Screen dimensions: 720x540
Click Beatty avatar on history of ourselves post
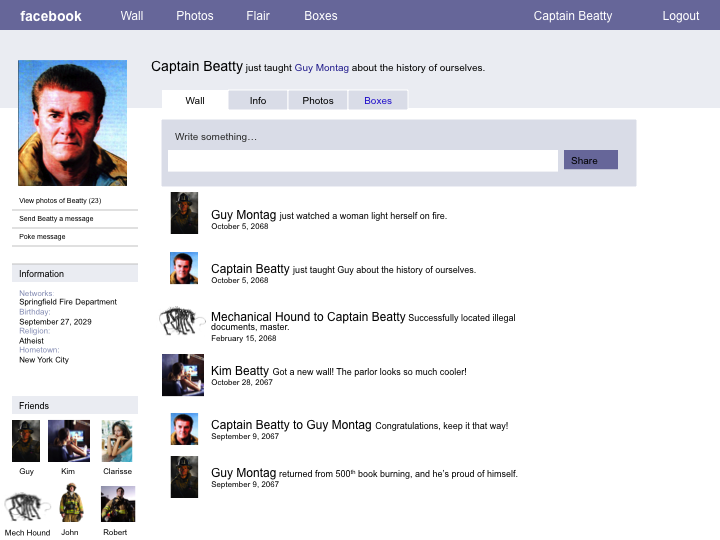pyautogui.click(x=184, y=268)
